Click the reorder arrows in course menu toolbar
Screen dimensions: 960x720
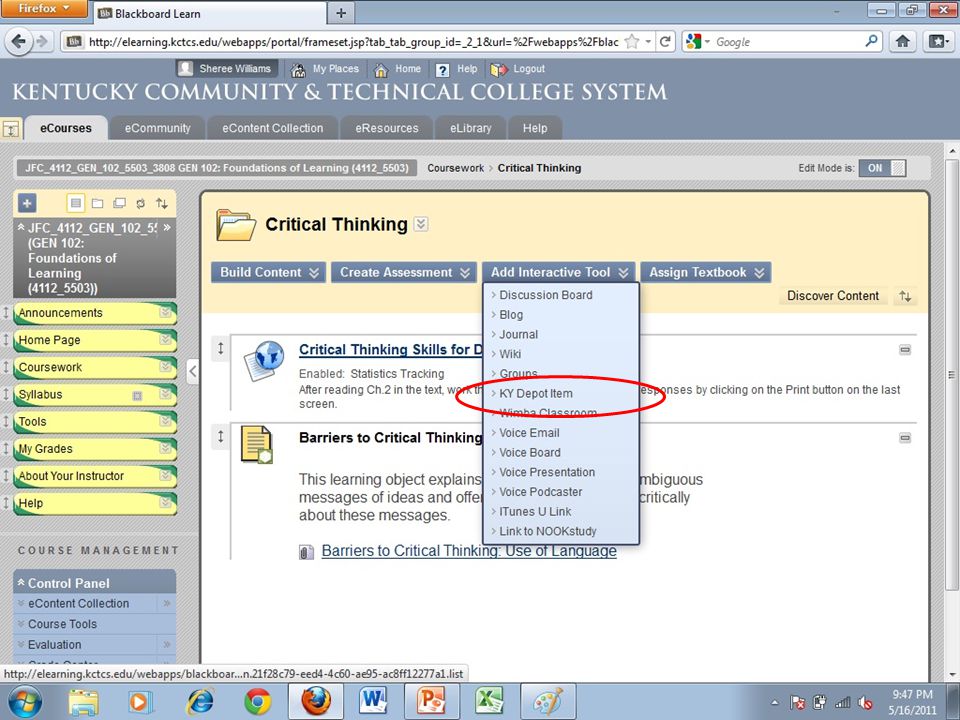click(162, 203)
